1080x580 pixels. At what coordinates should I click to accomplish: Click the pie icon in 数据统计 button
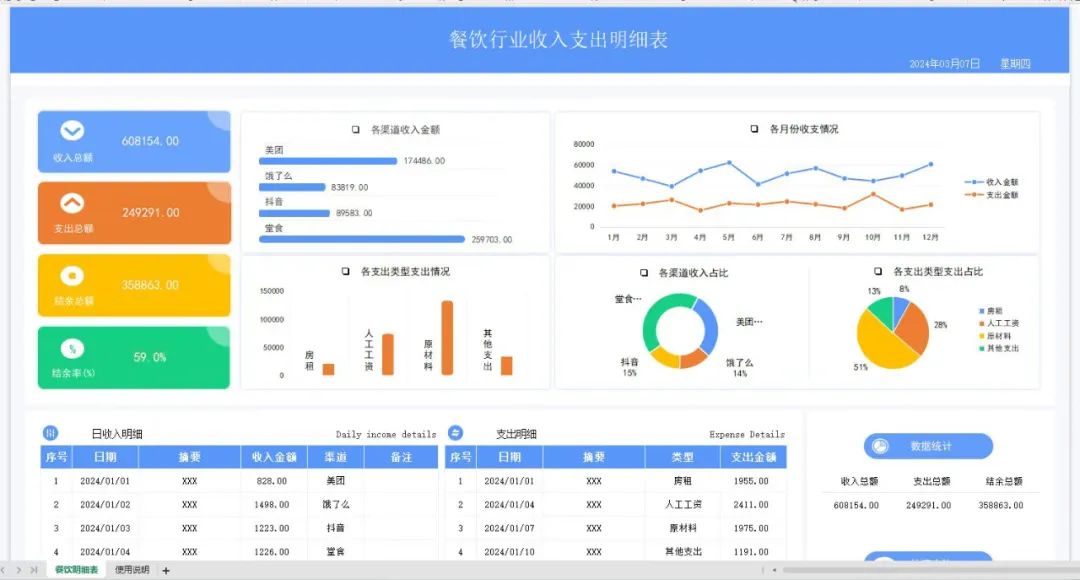880,446
